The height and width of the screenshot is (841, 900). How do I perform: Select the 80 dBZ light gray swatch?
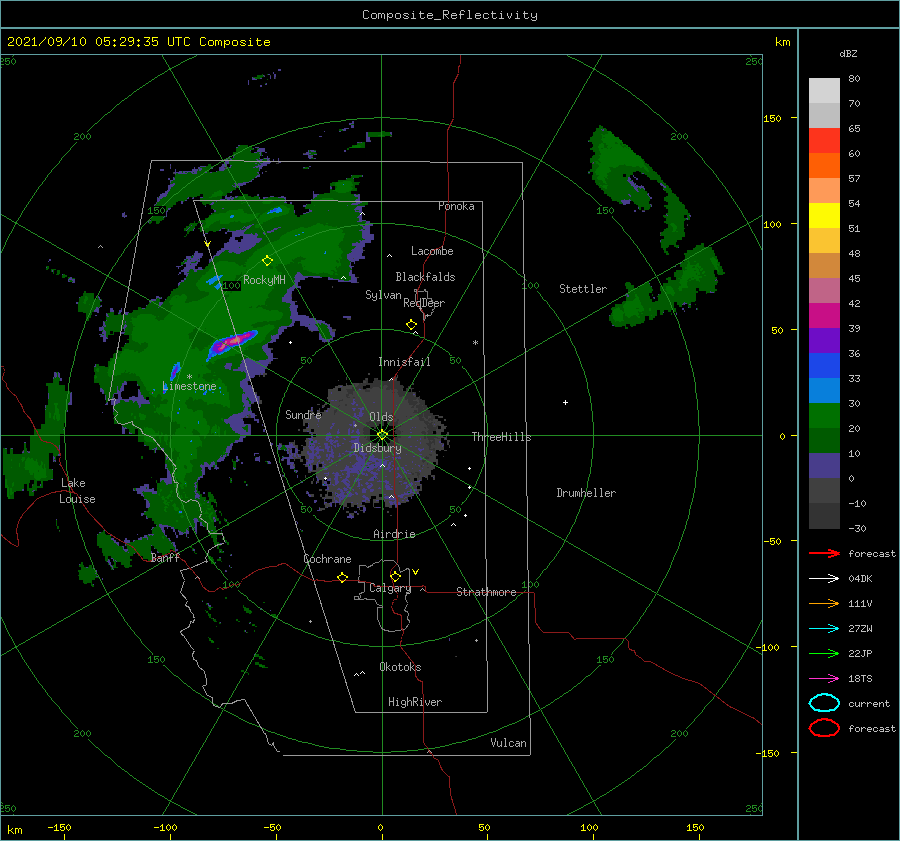point(824,90)
